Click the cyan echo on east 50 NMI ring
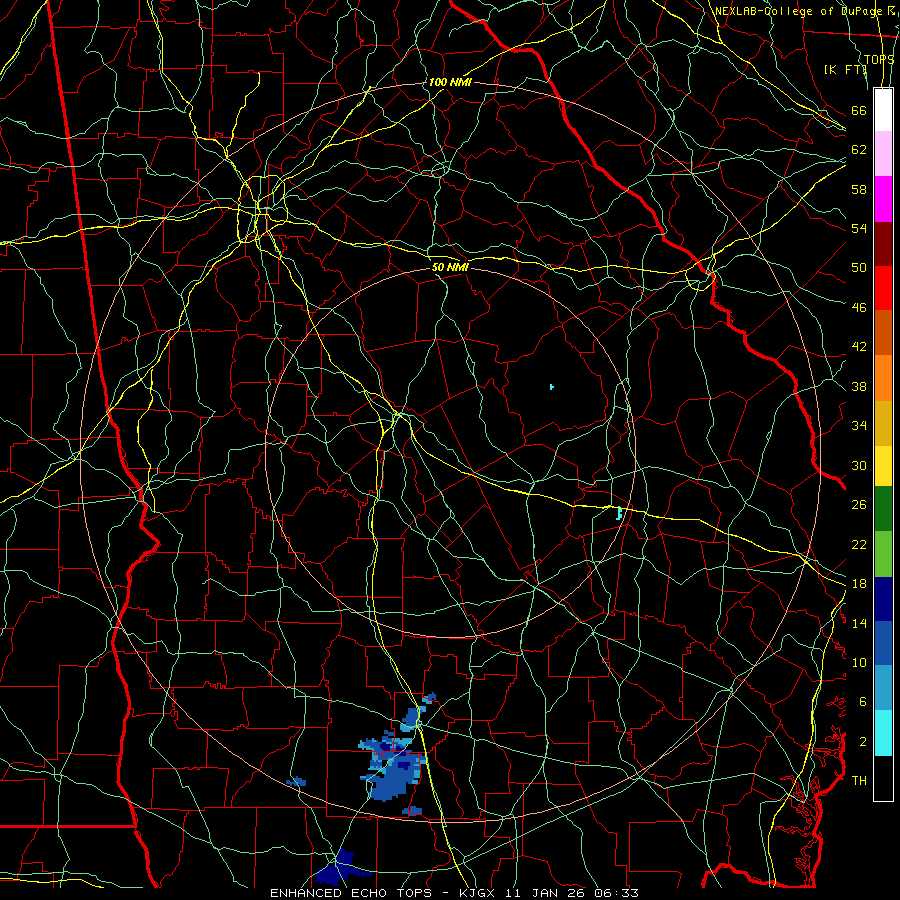The height and width of the screenshot is (900, 900). [x=619, y=513]
